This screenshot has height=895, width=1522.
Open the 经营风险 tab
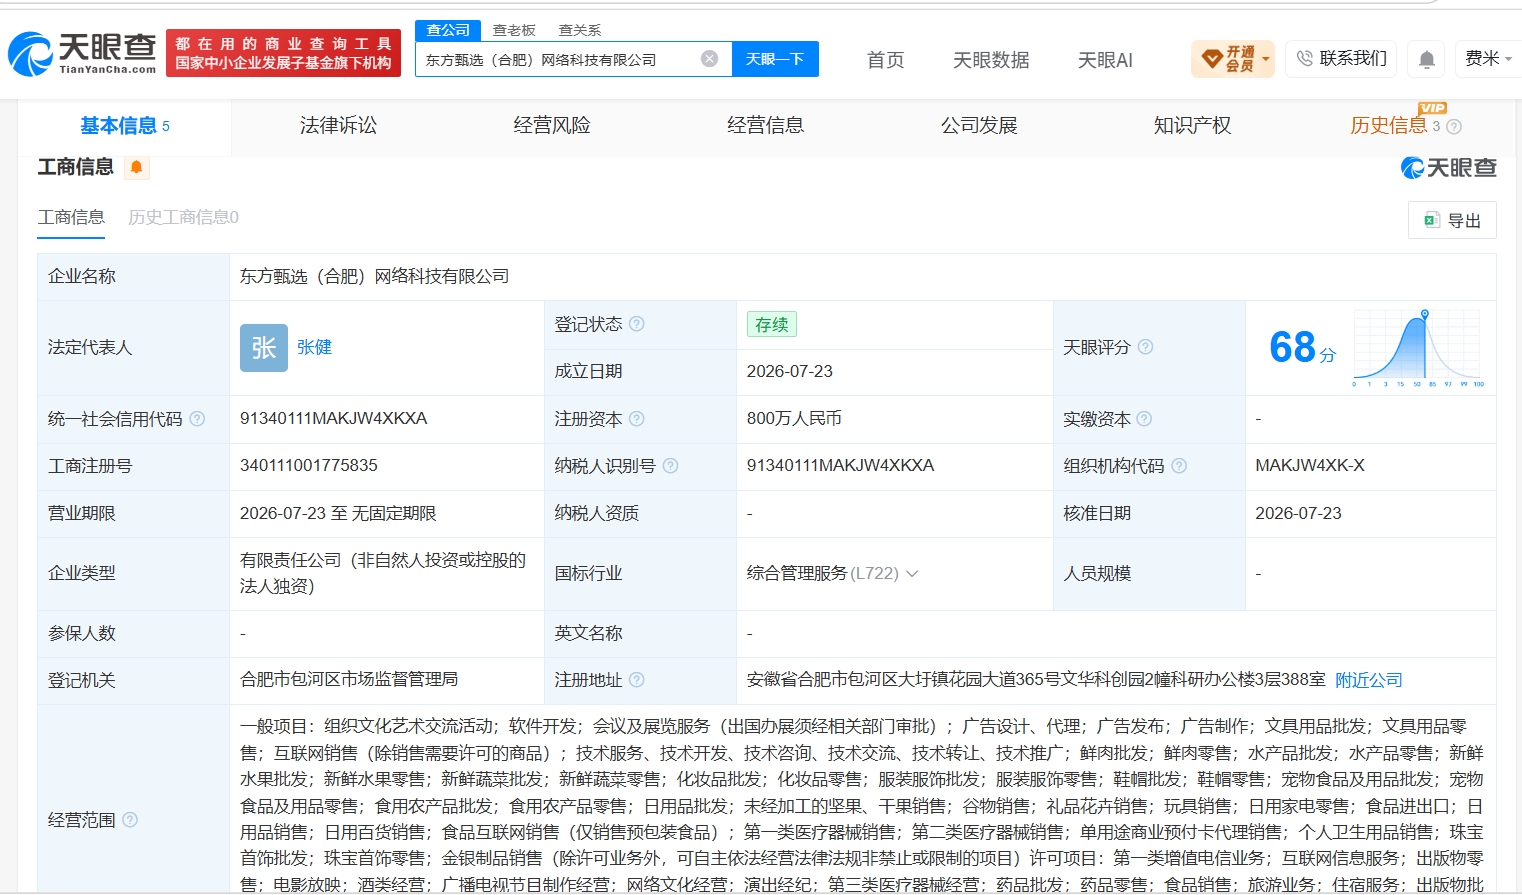coord(552,126)
